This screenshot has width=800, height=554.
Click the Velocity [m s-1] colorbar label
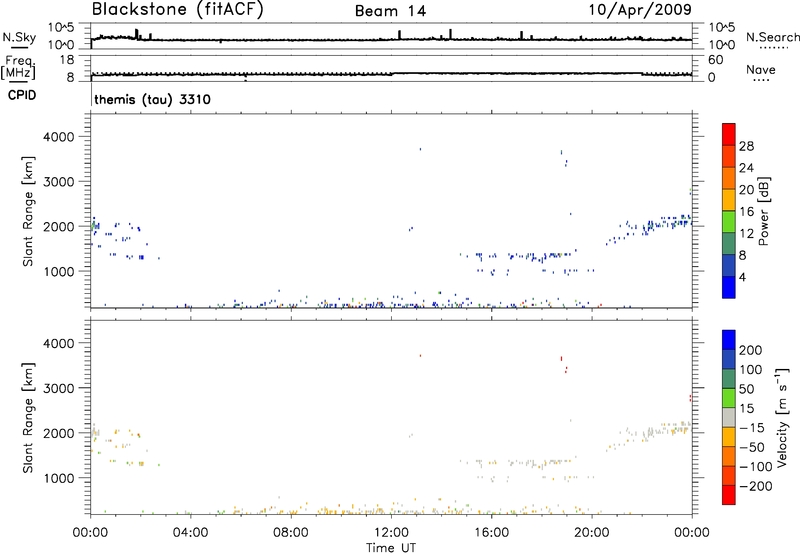[782, 417]
